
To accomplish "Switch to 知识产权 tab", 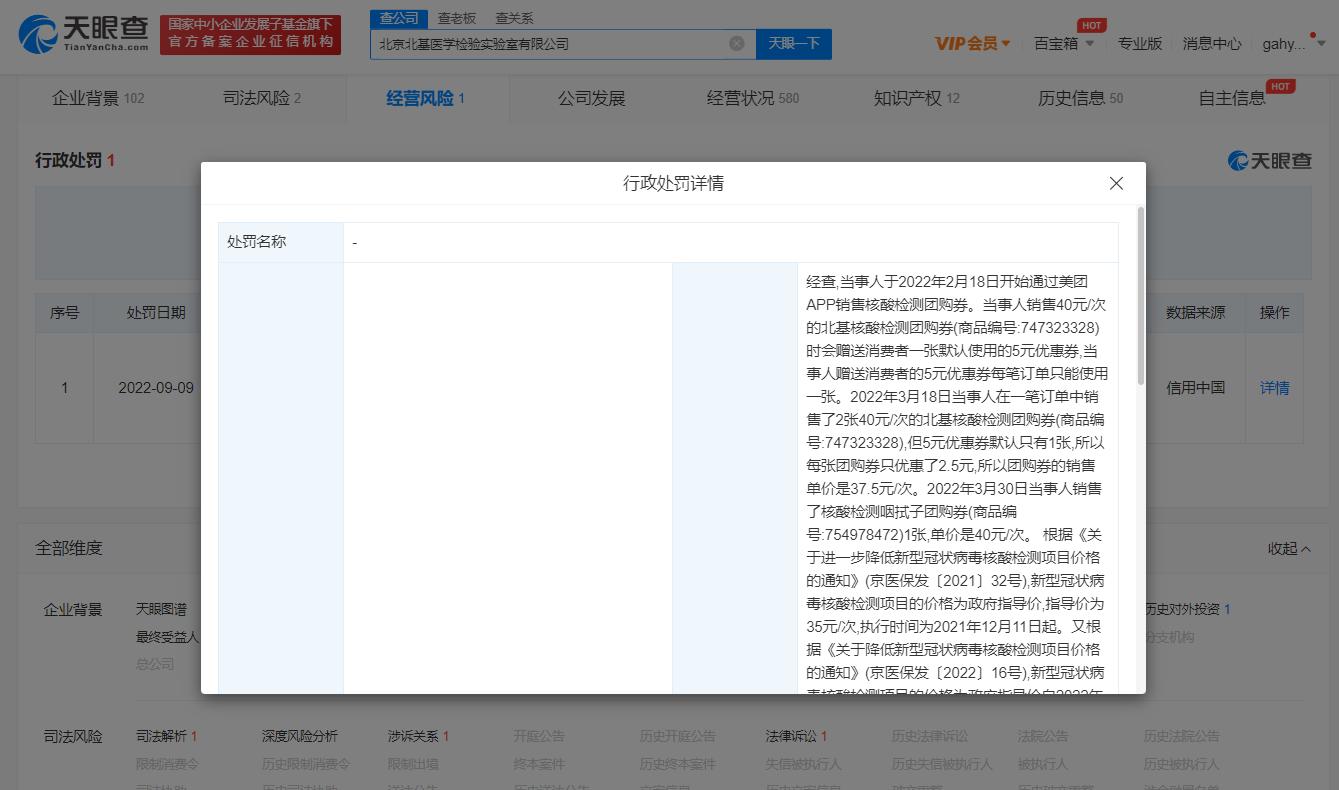I will click(x=917, y=98).
